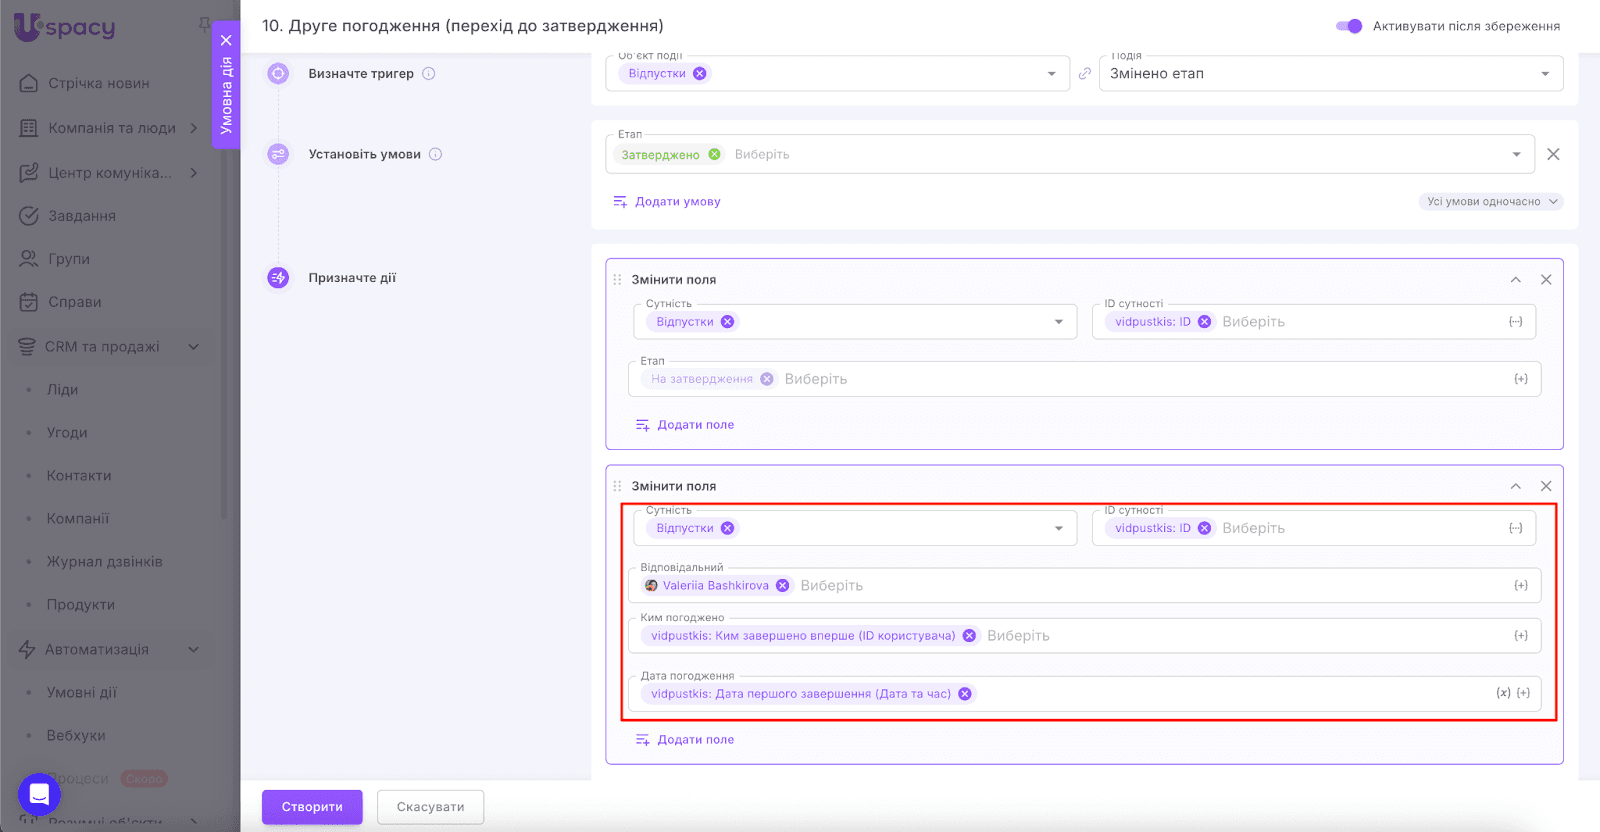The height and width of the screenshot is (832, 1600).
Task: Remove Valeriia Bashkirova from Відповідальний
Action: [783, 586]
